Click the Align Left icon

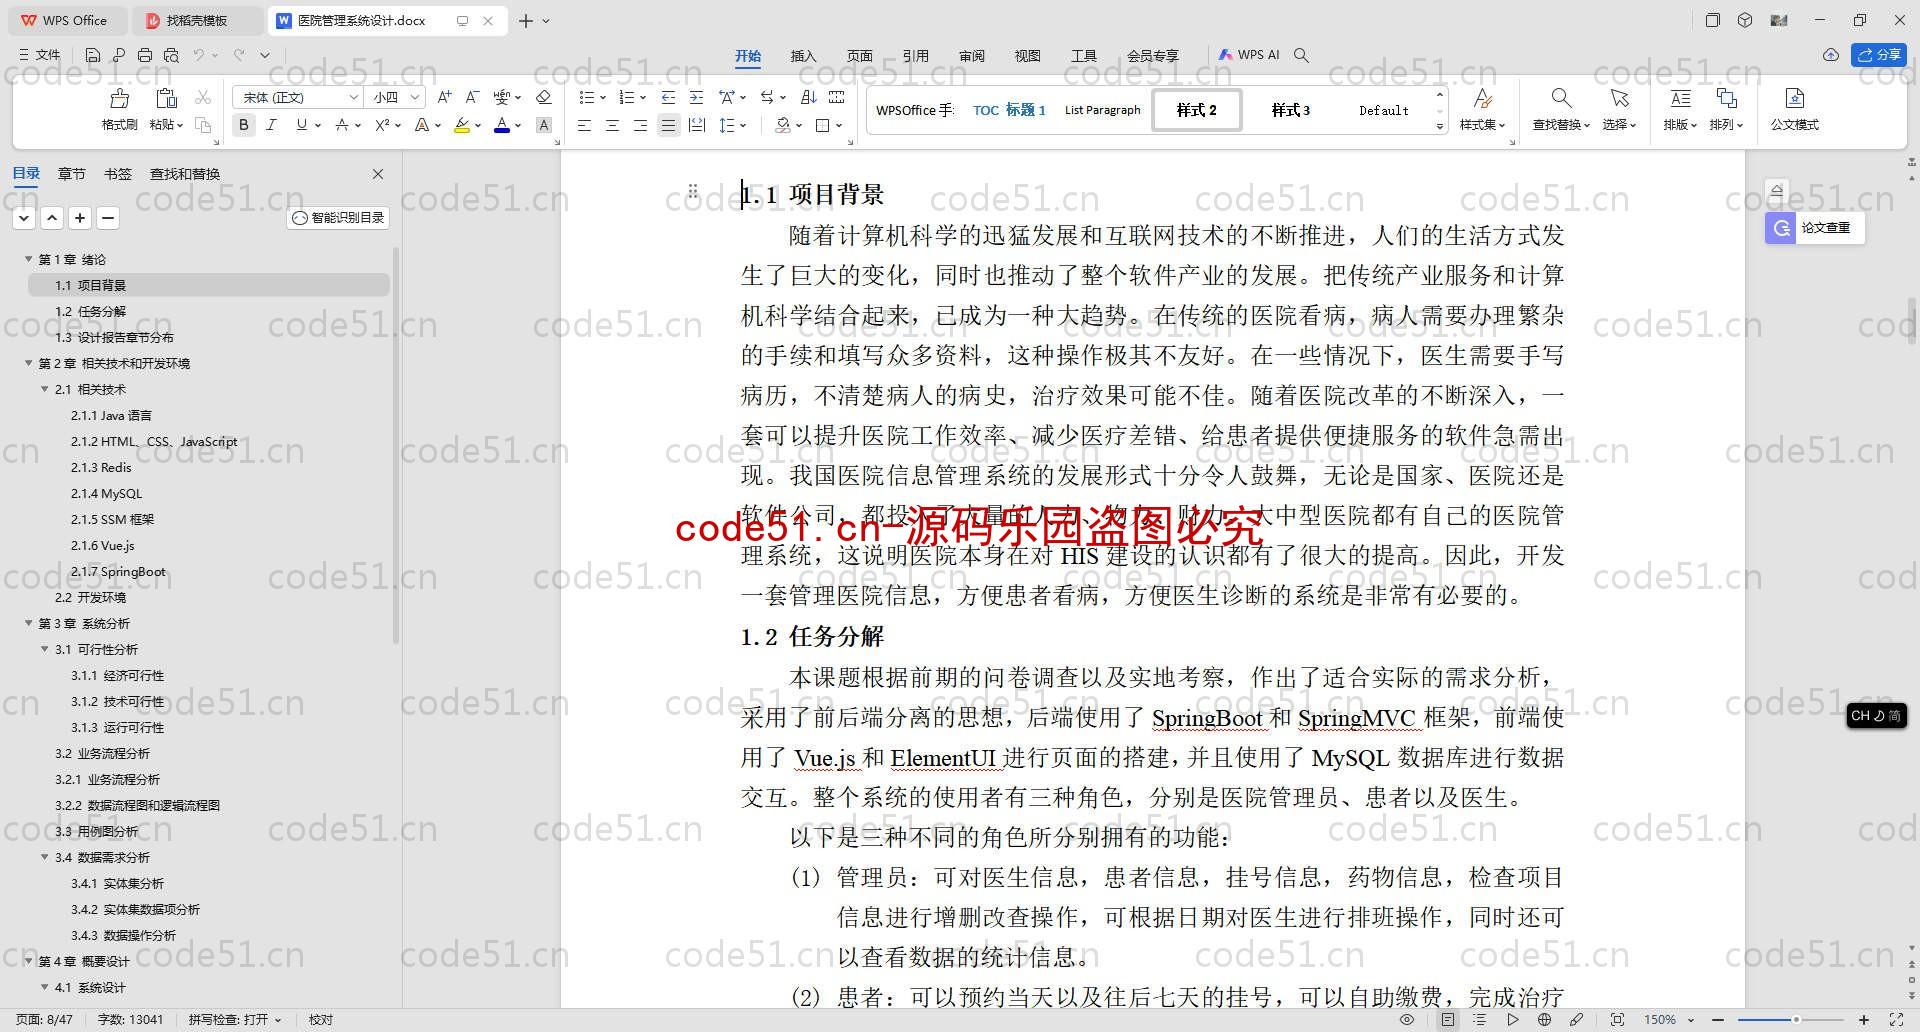584,125
